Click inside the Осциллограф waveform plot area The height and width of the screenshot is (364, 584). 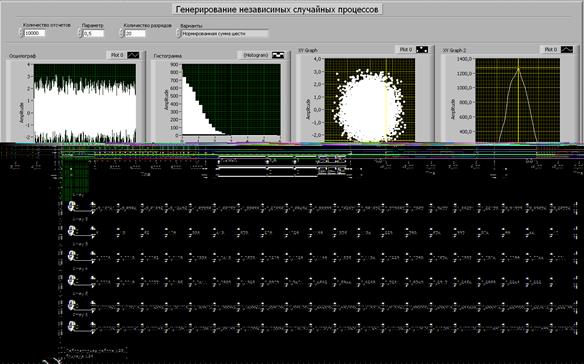click(x=85, y=103)
